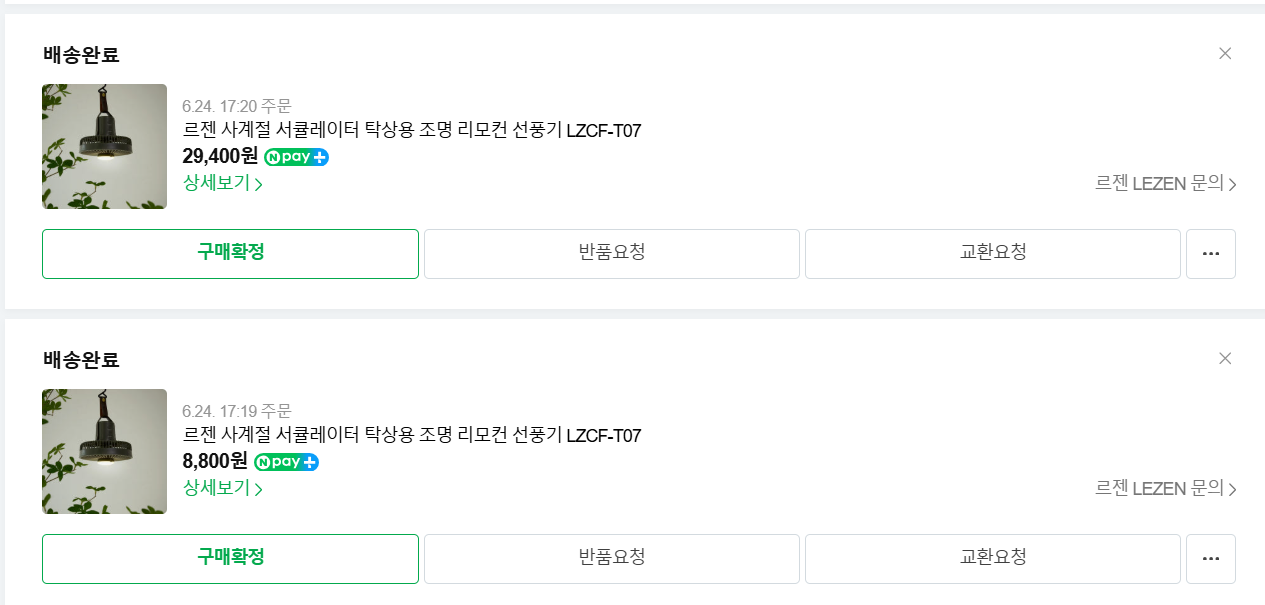Open product title of the 6.24. 17:19 order
Image resolution: width=1265 pixels, height=605 pixels.
click(412, 435)
